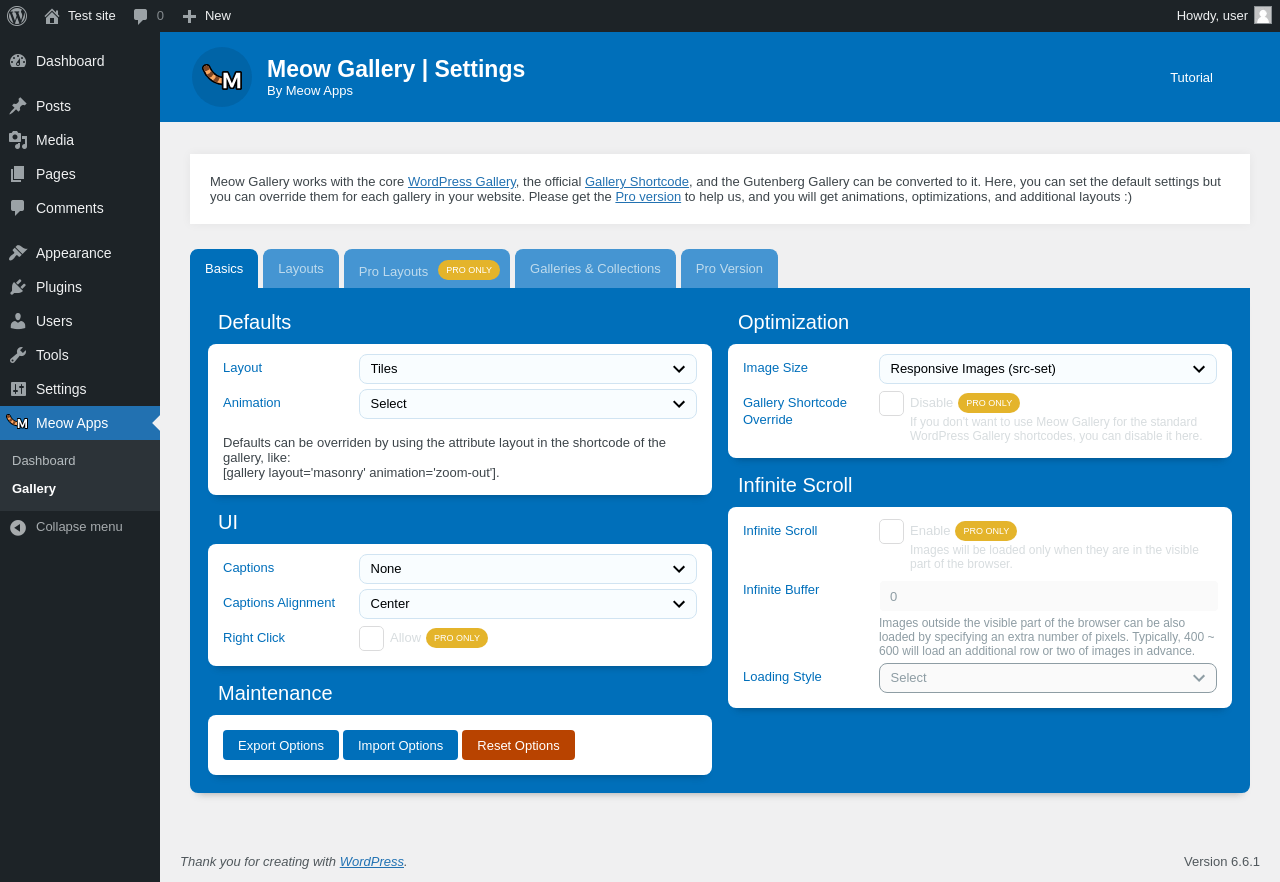Click the Media icon in the sidebar

click(x=18, y=140)
